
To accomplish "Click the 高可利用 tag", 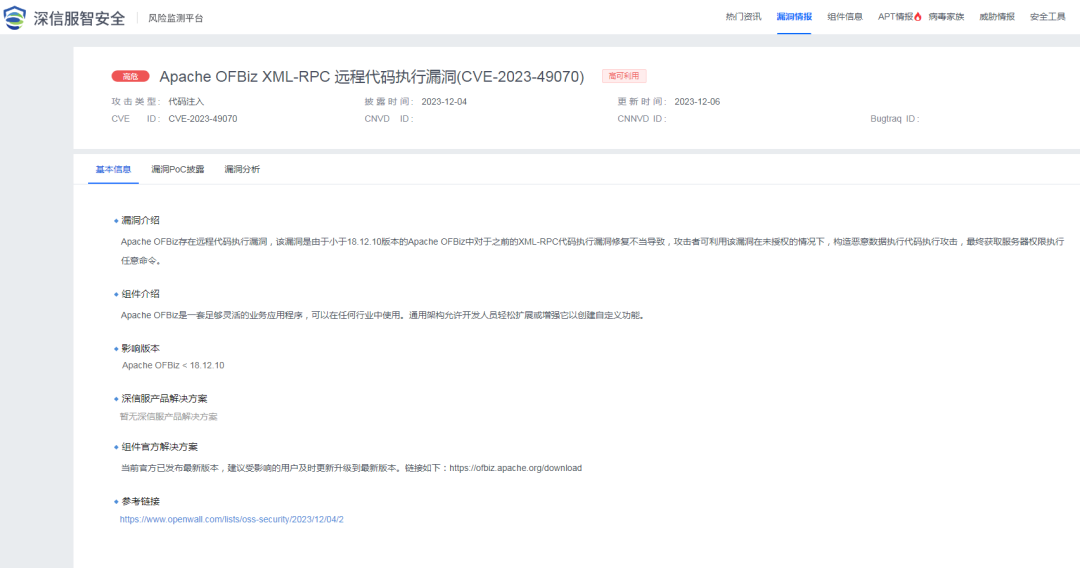I will point(624,76).
